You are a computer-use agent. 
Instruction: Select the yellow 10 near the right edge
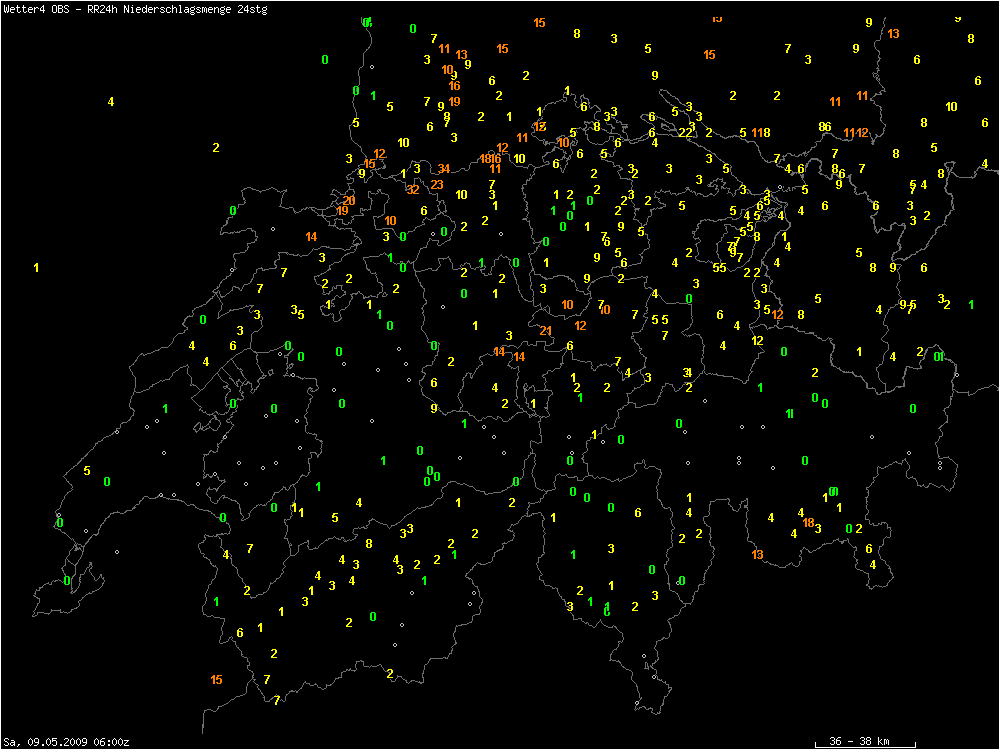(x=951, y=106)
